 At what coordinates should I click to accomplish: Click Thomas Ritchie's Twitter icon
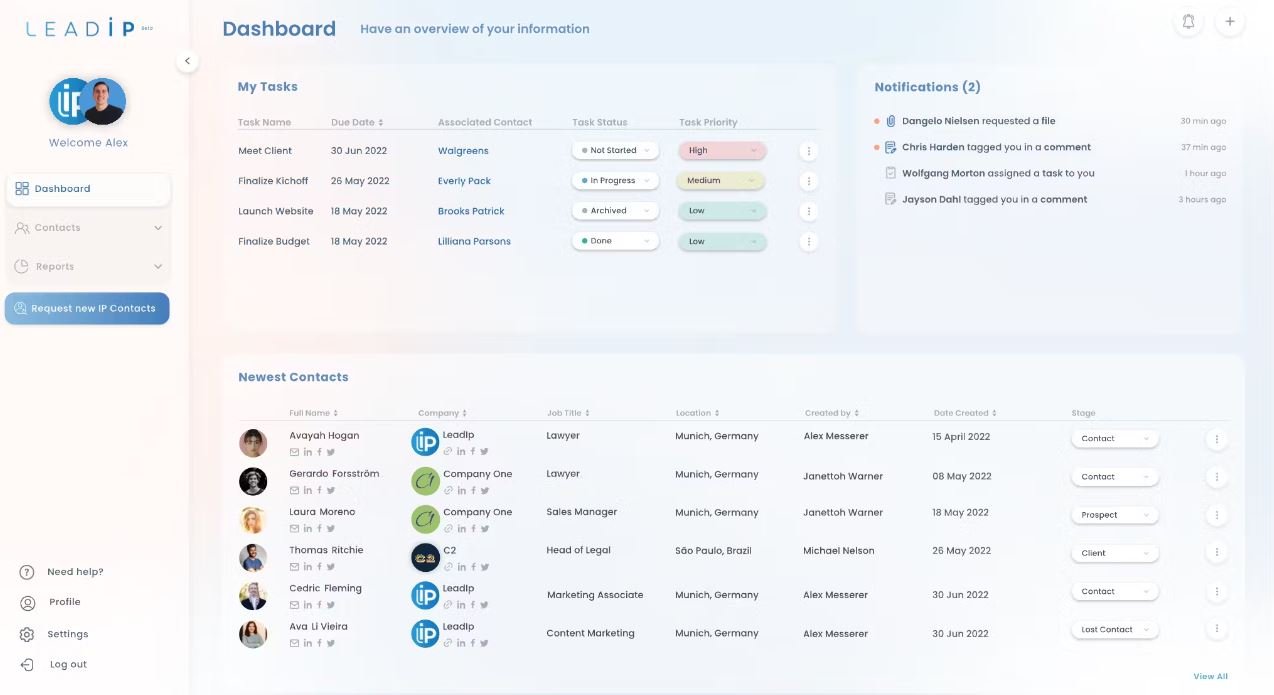(x=331, y=567)
